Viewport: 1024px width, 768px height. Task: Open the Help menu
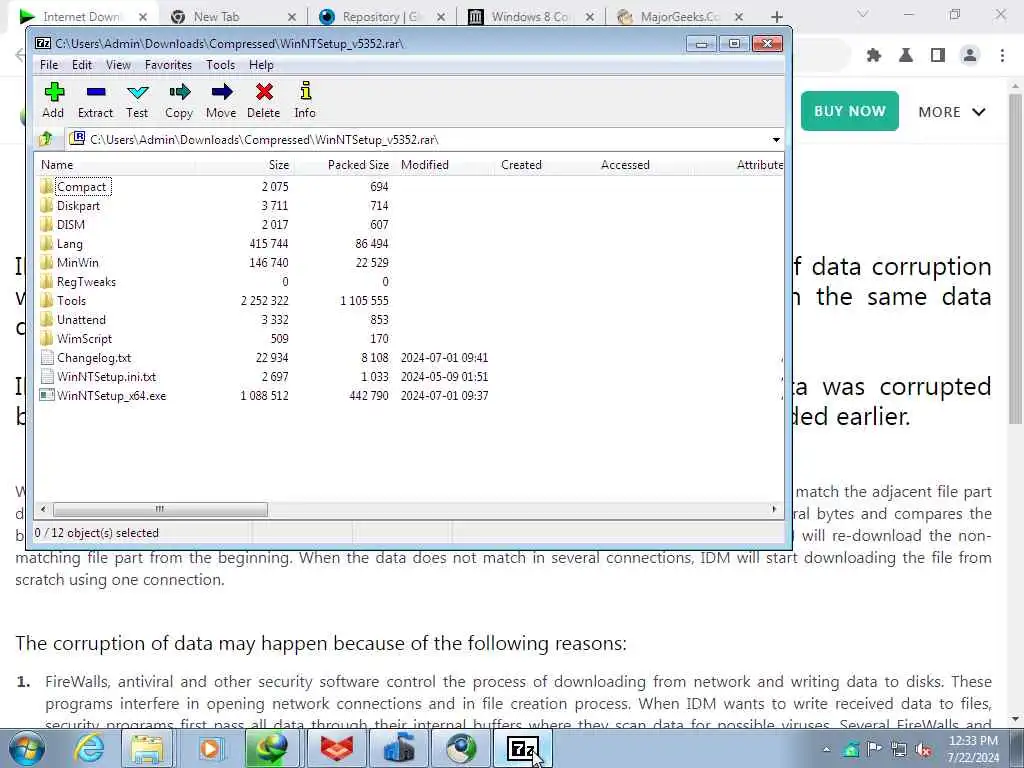[x=261, y=65]
